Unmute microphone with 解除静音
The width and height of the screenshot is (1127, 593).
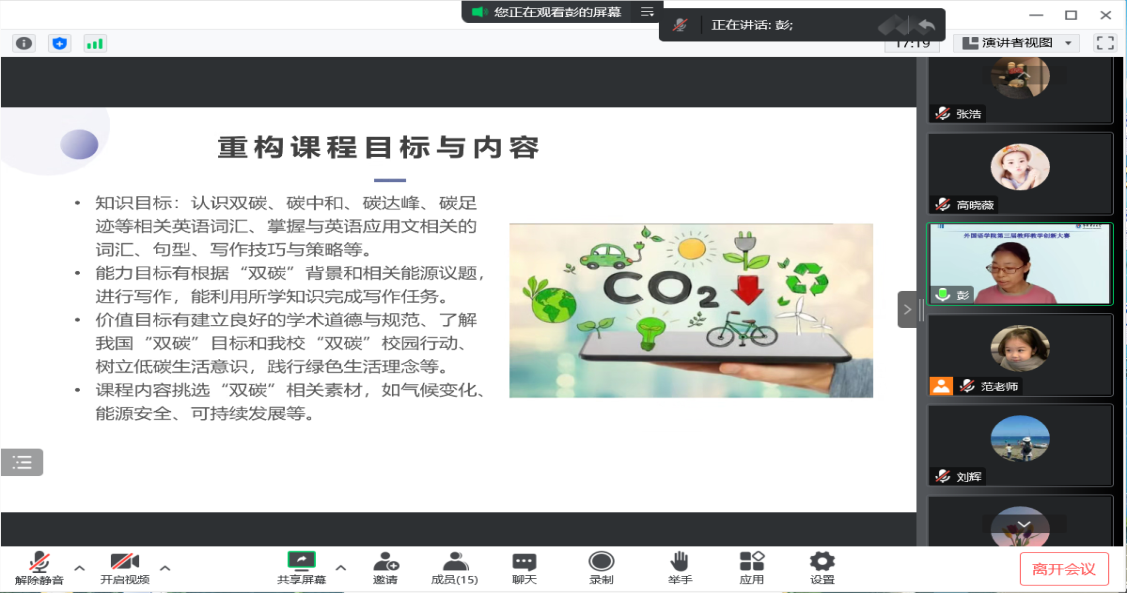click(40, 567)
